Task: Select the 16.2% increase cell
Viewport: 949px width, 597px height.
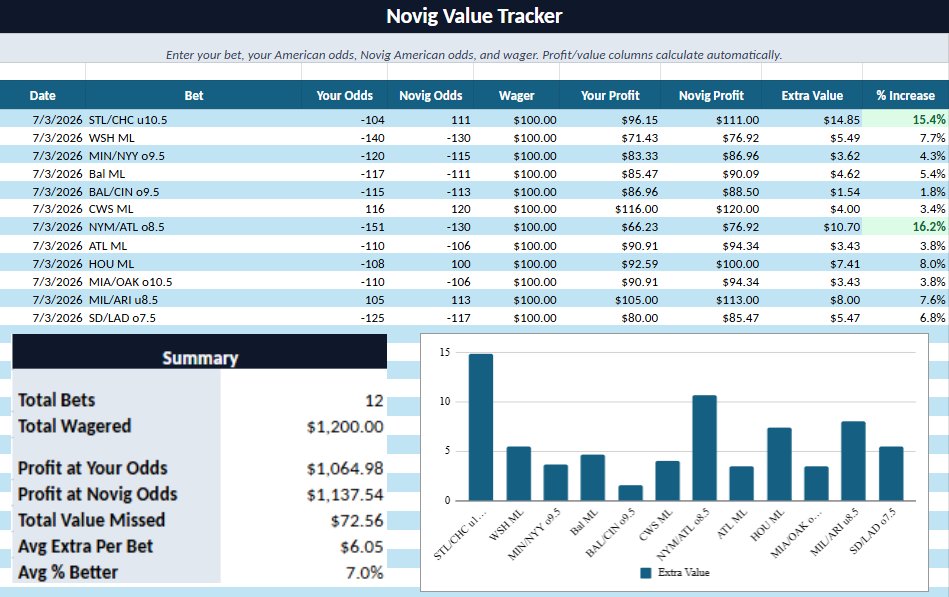Action: (x=905, y=227)
